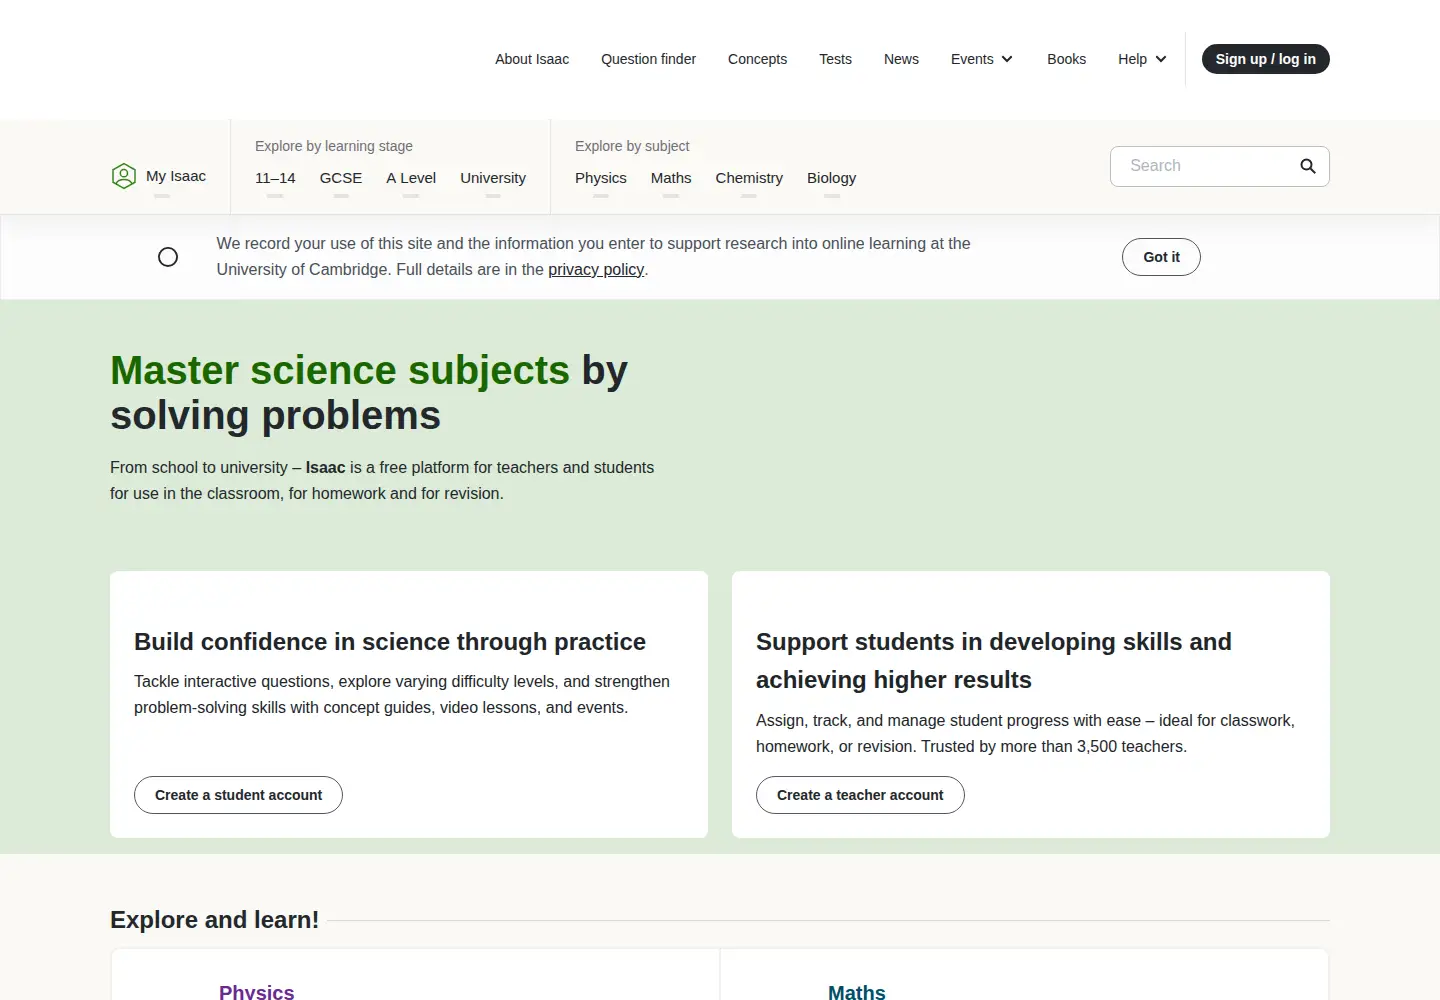Click Create a student account

click(x=238, y=795)
